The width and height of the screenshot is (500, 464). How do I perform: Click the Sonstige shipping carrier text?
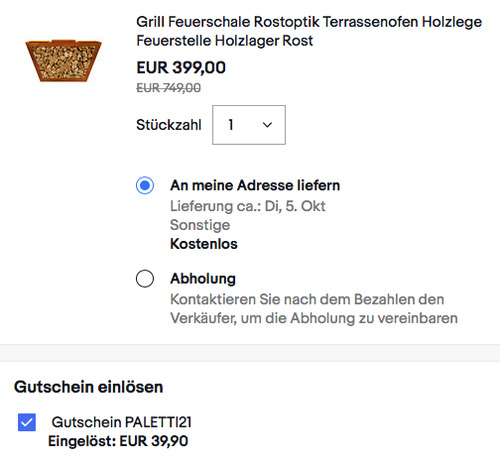coord(200,225)
